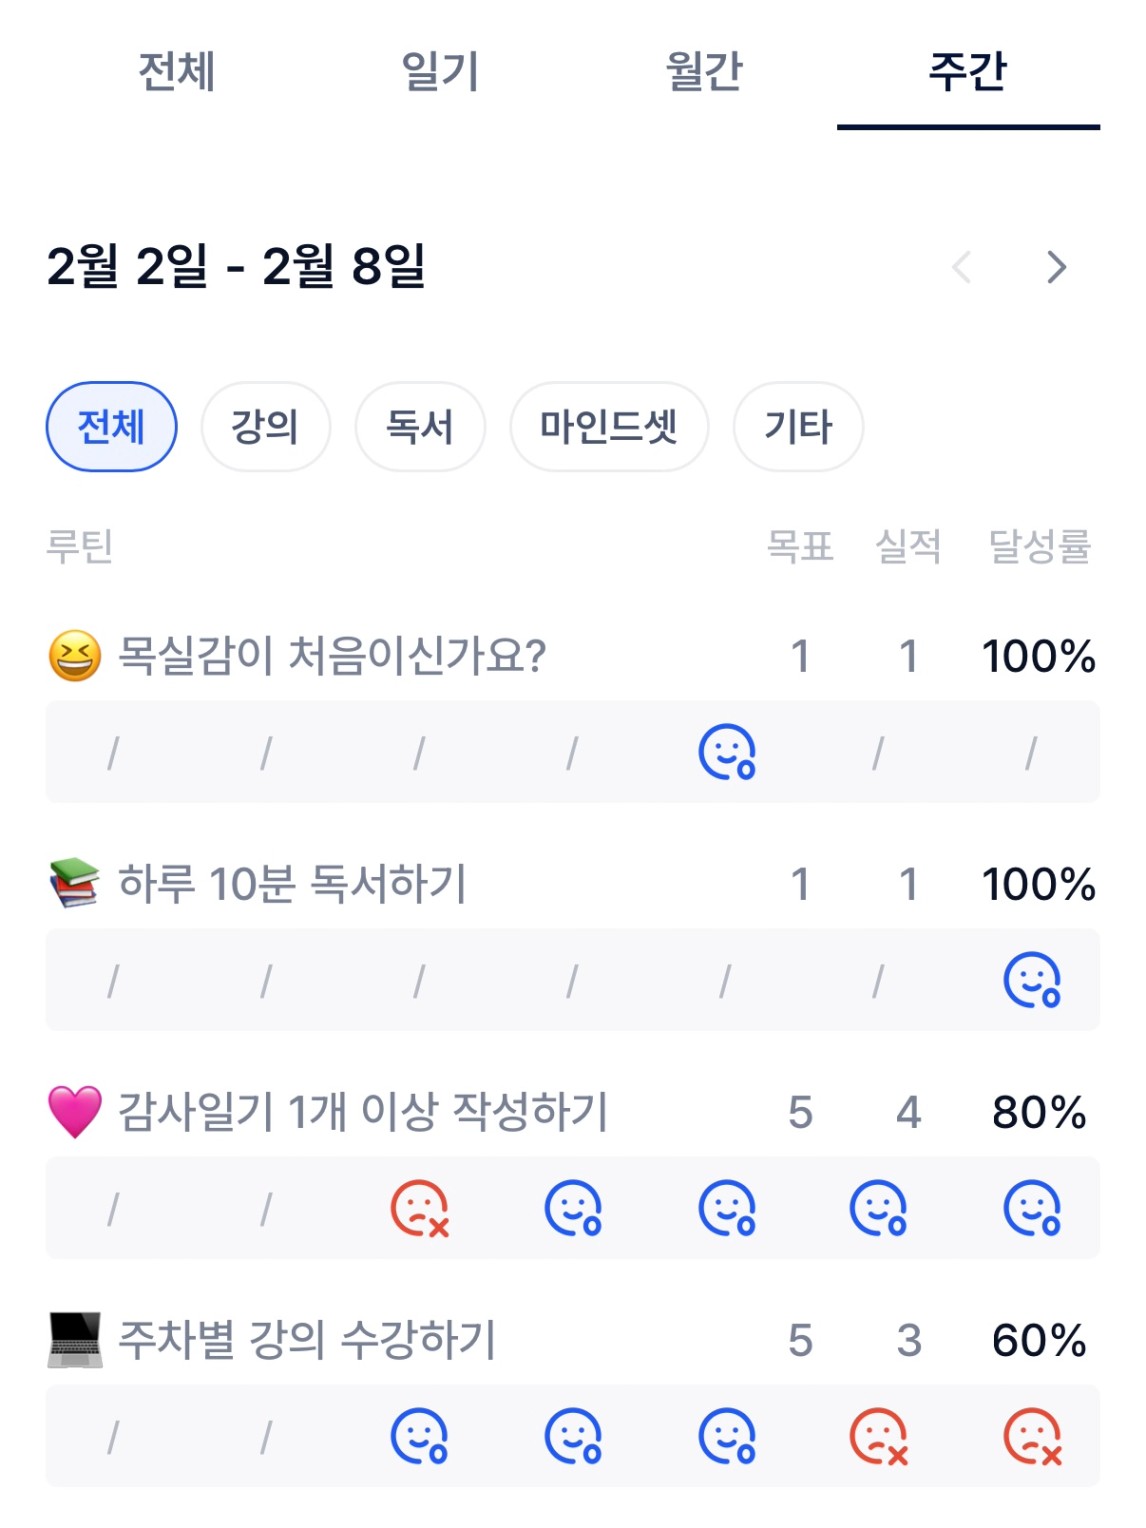Click the last red face in 주차별 강의 row

(x=1032, y=1437)
